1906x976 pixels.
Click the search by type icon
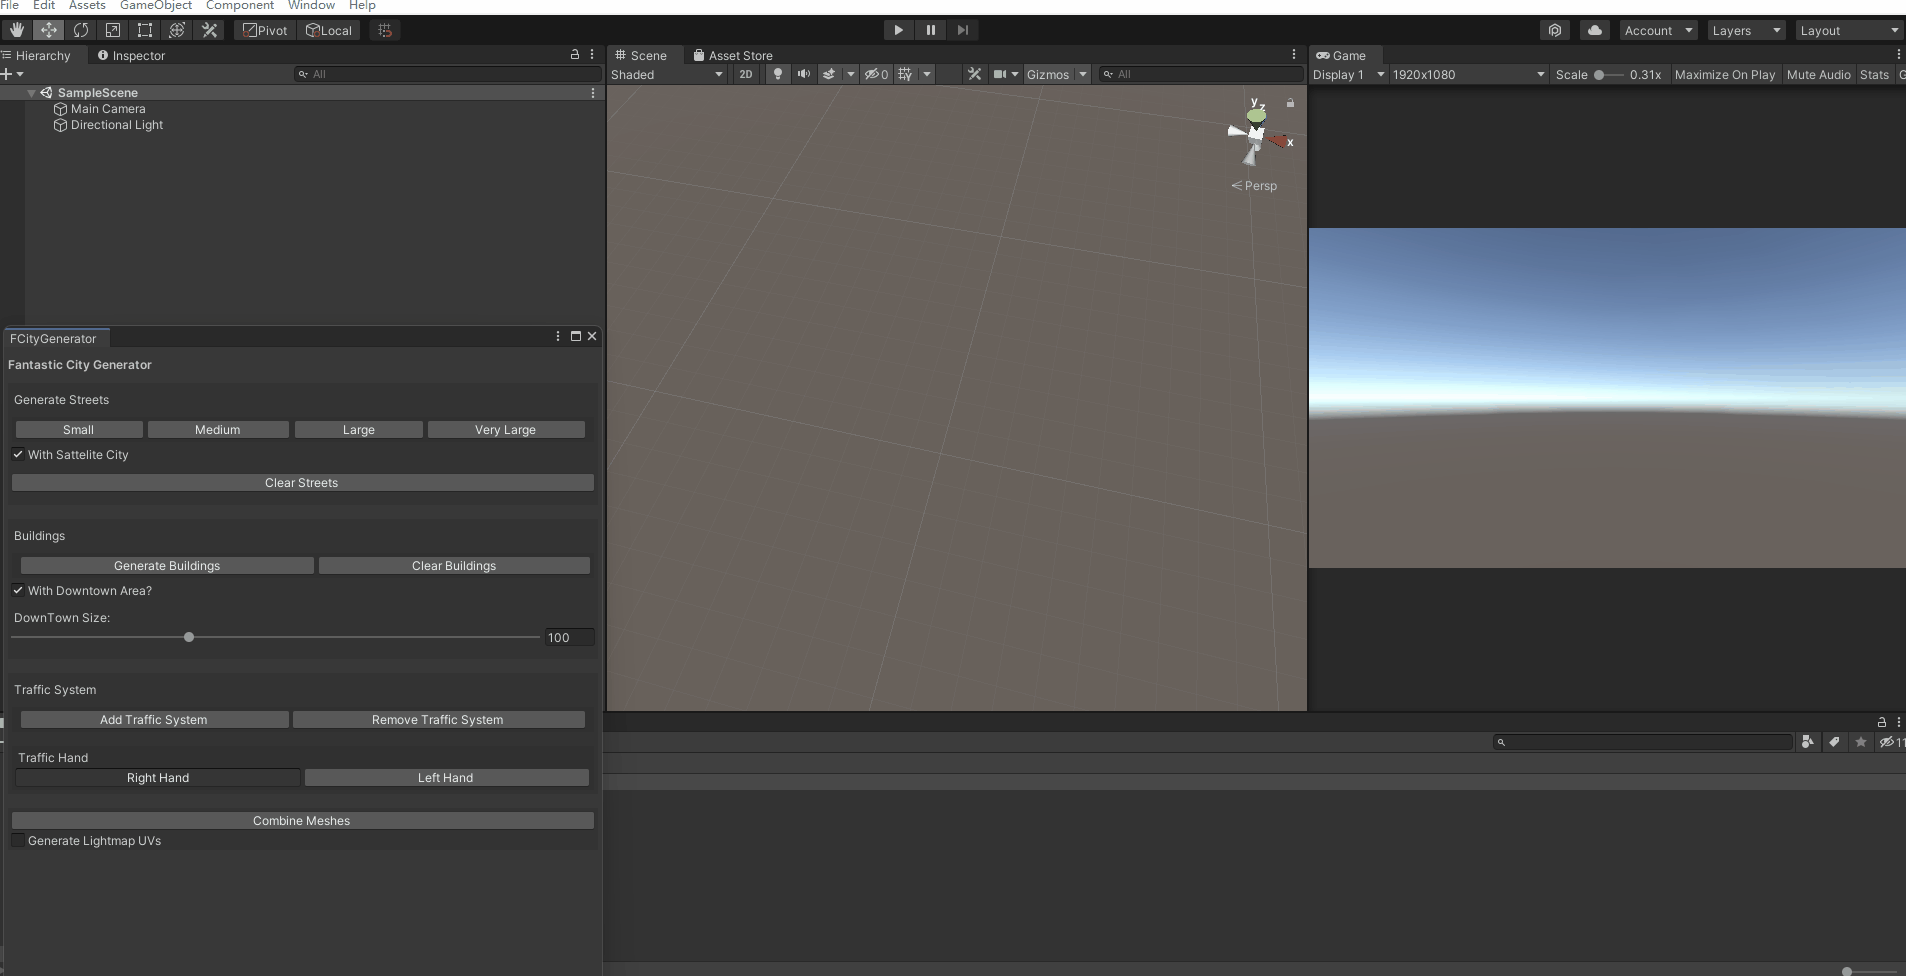pyautogui.click(x=1807, y=742)
